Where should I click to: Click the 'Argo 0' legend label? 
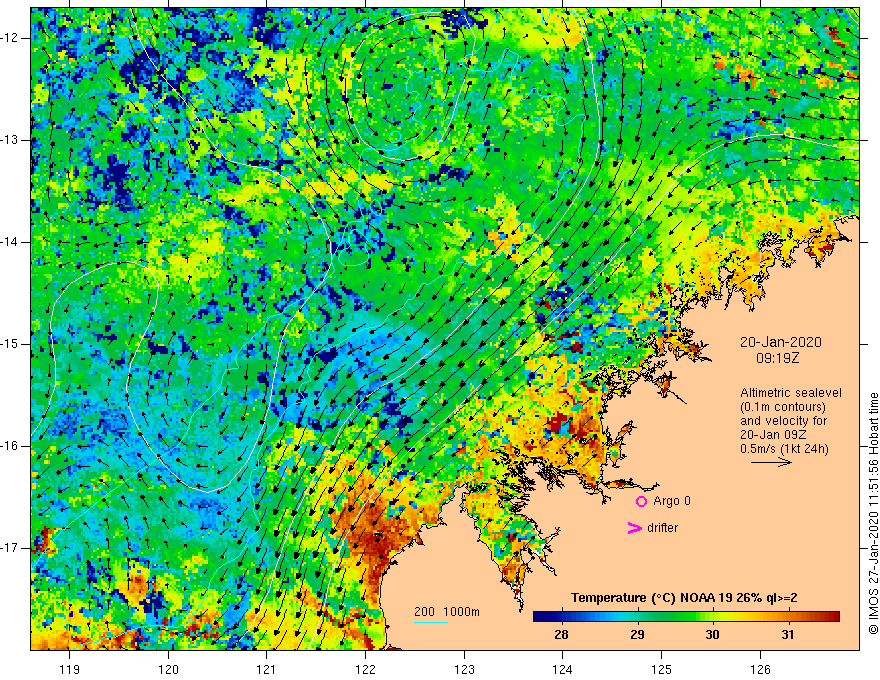pos(672,501)
